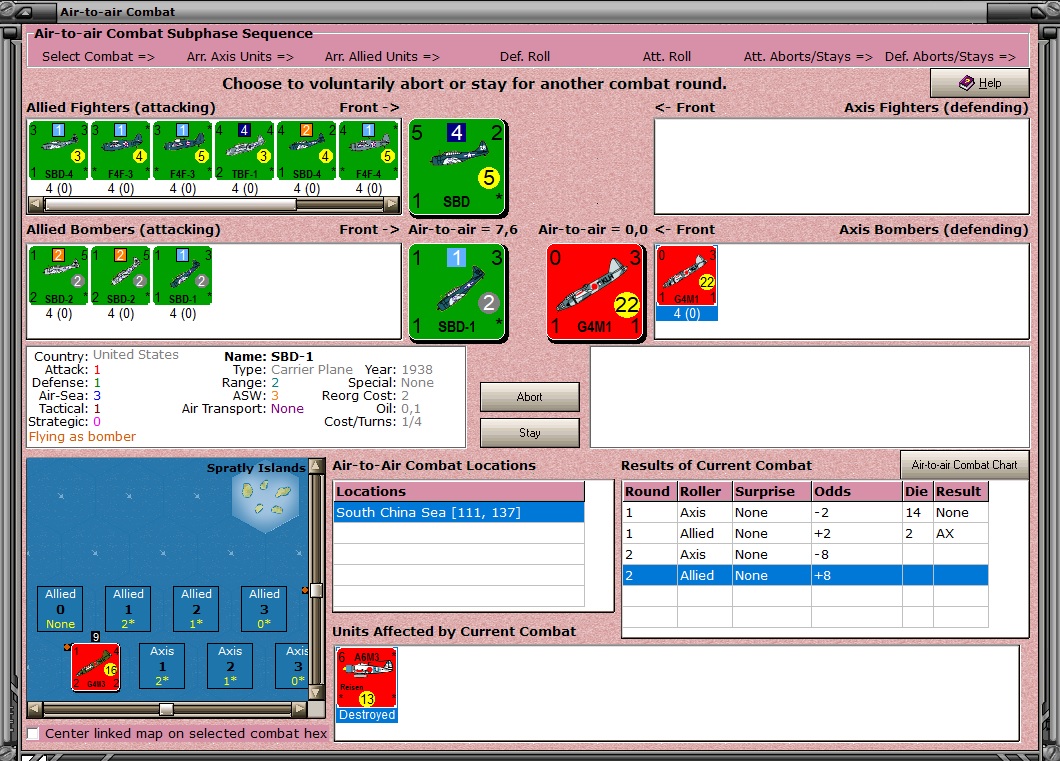The height and width of the screenshot is (761, 1060).
Task: Click the Die column header
Action: [917, 491]
